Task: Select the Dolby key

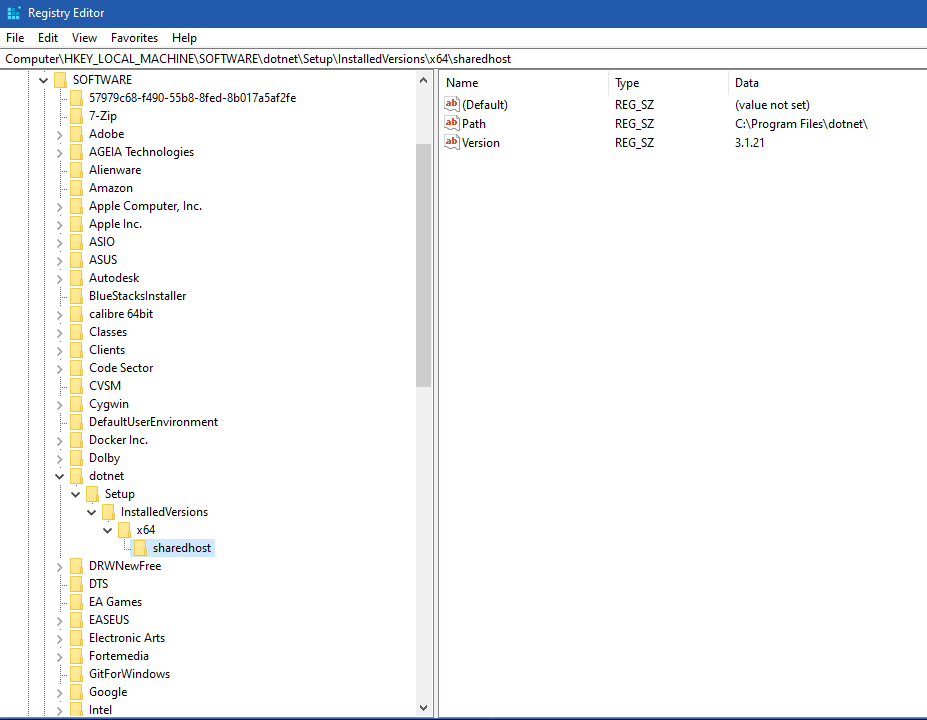Action: pos(104,458)
